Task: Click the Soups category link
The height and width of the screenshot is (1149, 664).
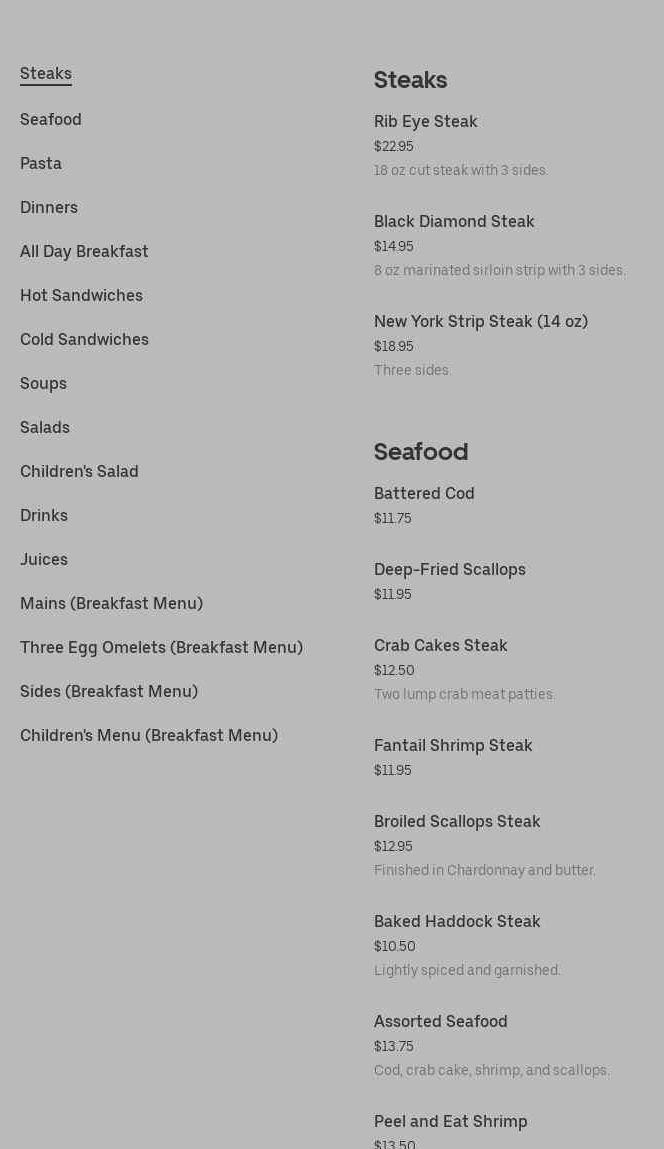Action: point(43,383)
